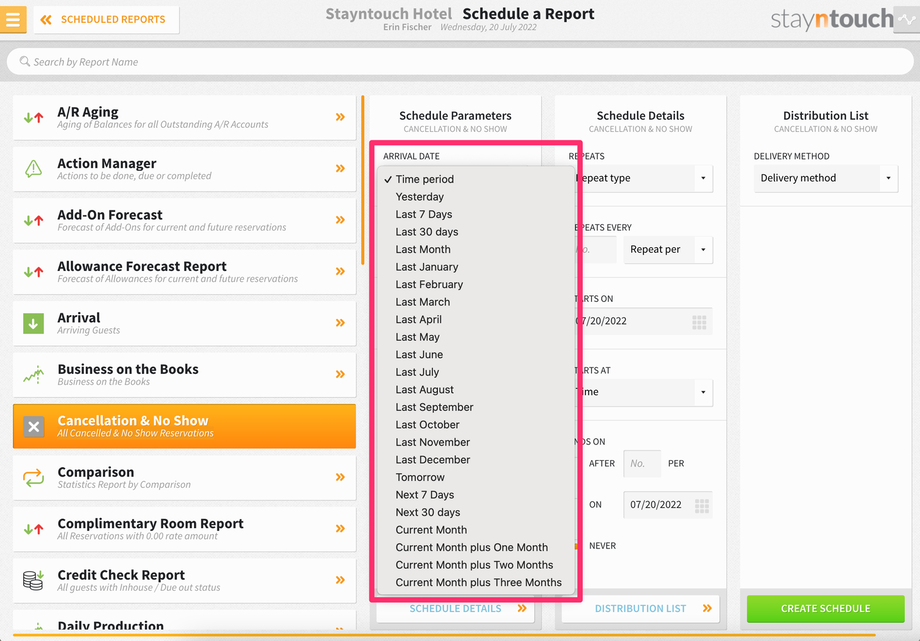920x641 pixels.
Task: Click the Cancellation & No Show X icon
Action: [33, 426]
